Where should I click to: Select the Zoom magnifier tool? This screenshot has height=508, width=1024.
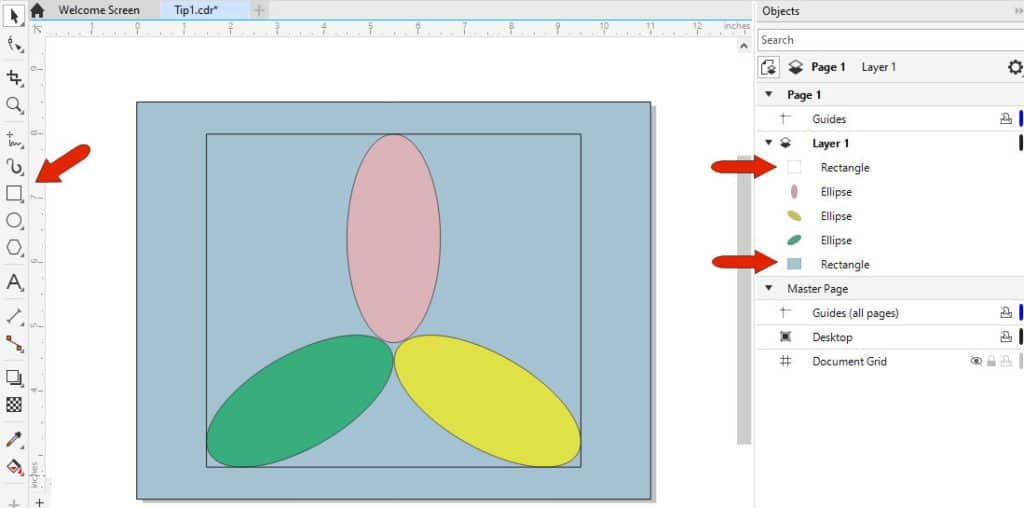click(x=14, y=105)
